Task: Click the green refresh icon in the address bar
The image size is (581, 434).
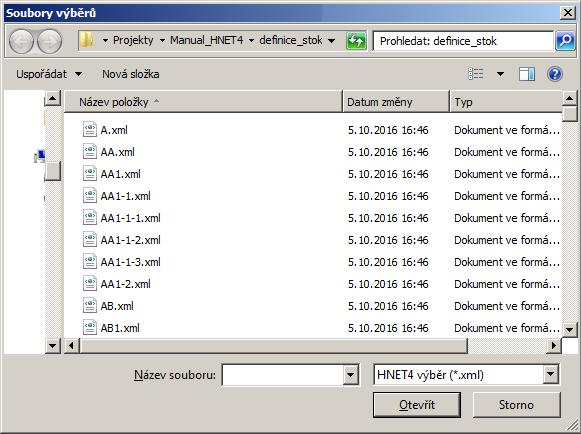Action: [x=356, y=40]
